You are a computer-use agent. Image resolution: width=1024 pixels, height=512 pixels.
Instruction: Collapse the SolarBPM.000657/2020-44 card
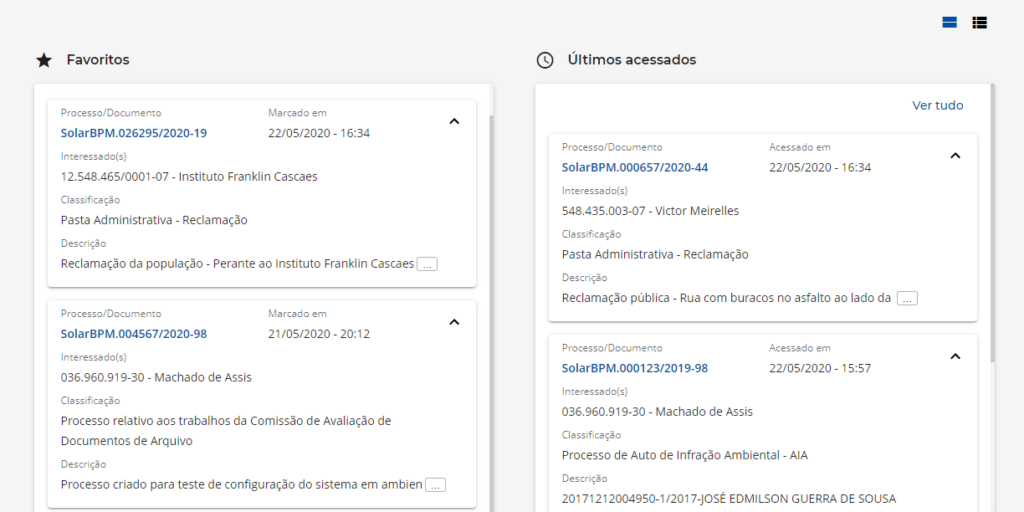click(955, 155)
